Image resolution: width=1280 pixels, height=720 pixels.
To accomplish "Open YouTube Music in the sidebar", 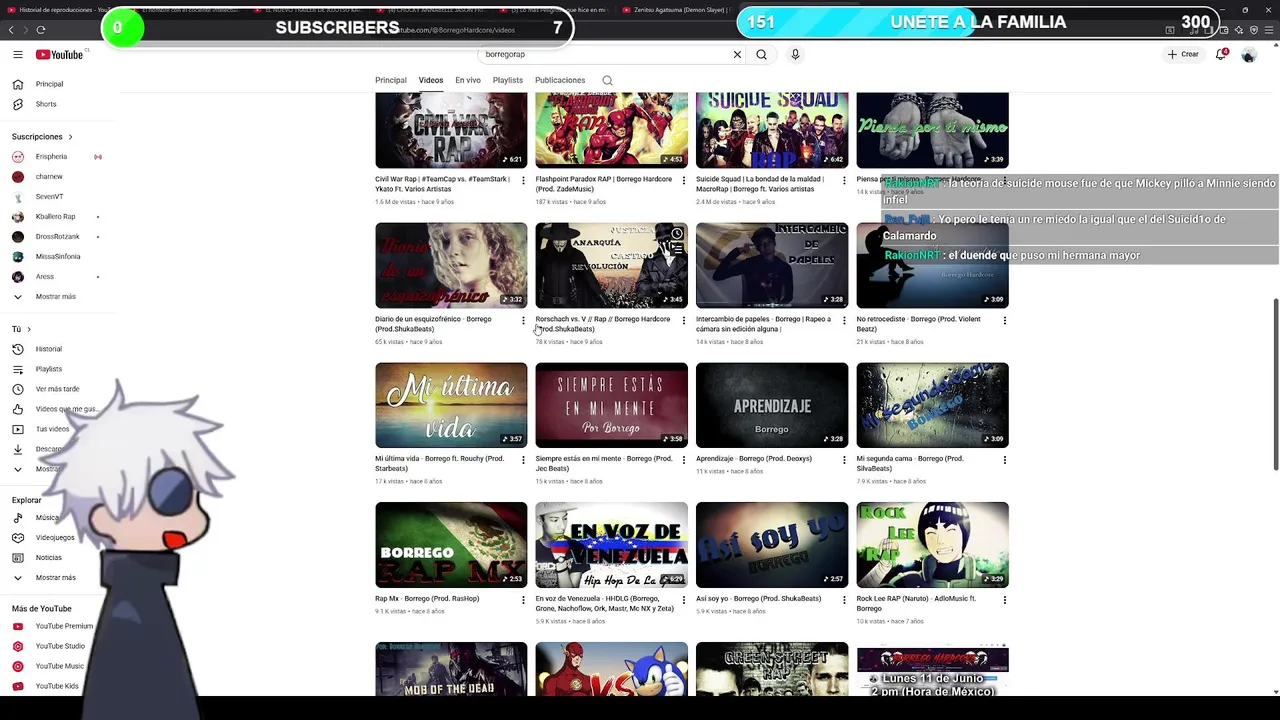I will point(58,666).
